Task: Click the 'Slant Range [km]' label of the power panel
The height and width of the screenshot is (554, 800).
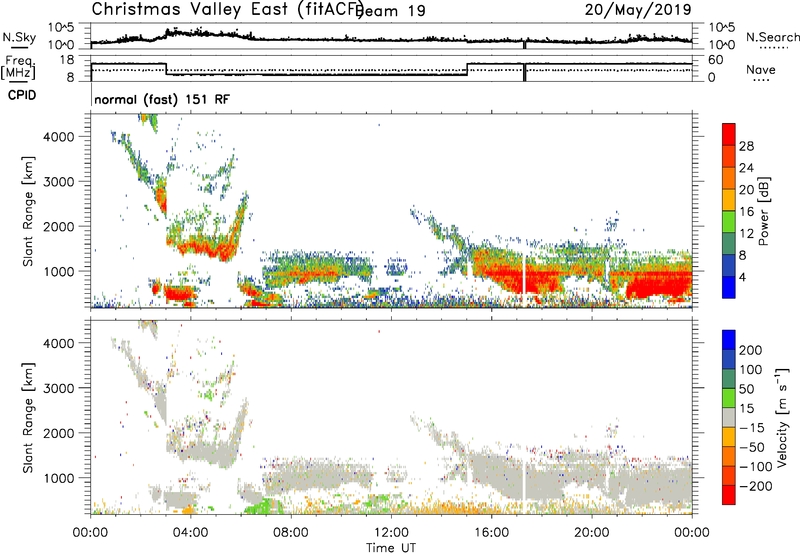Action: (28, 211)
